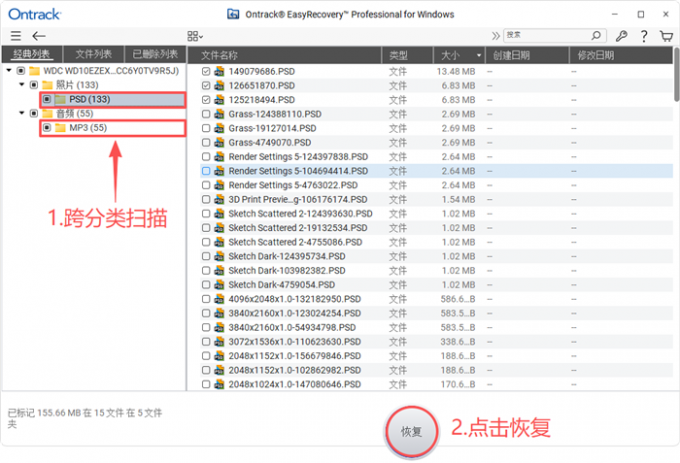Sort by 文件名称 column header
The height and width of the screenshot is (463, 680).
point(284,55)
